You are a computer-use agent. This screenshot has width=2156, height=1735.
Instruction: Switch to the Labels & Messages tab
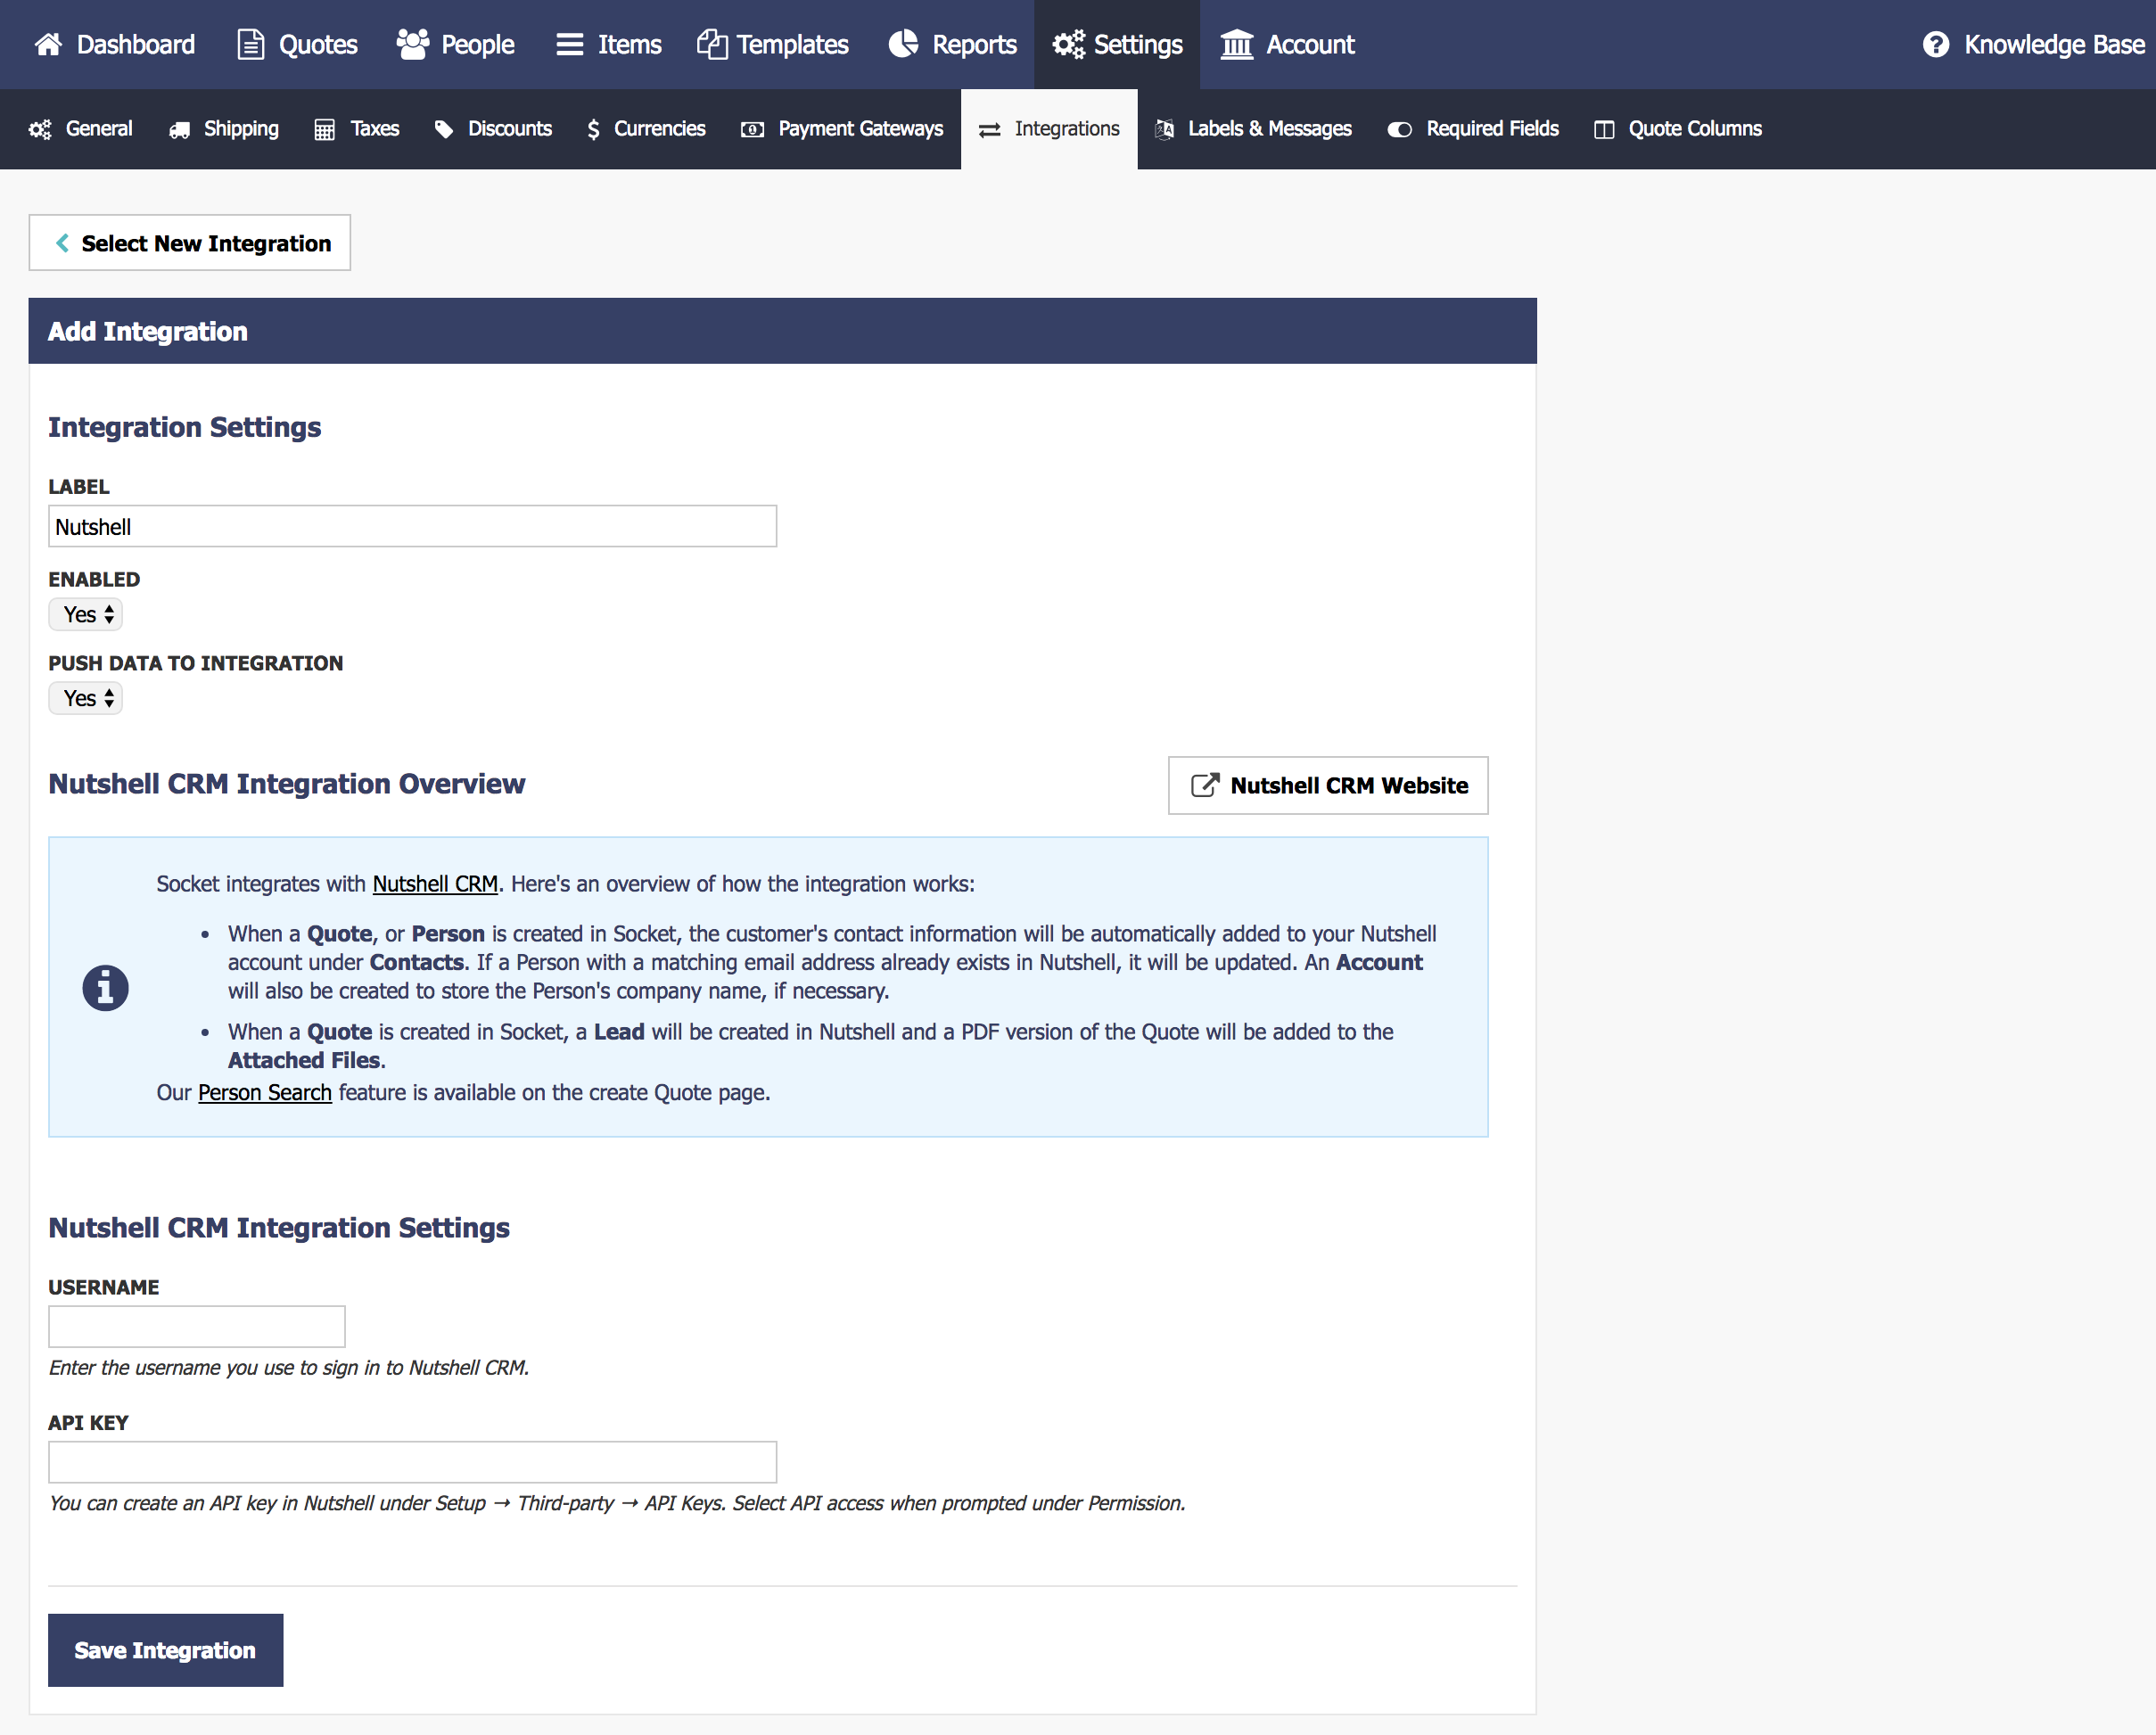1253,129
